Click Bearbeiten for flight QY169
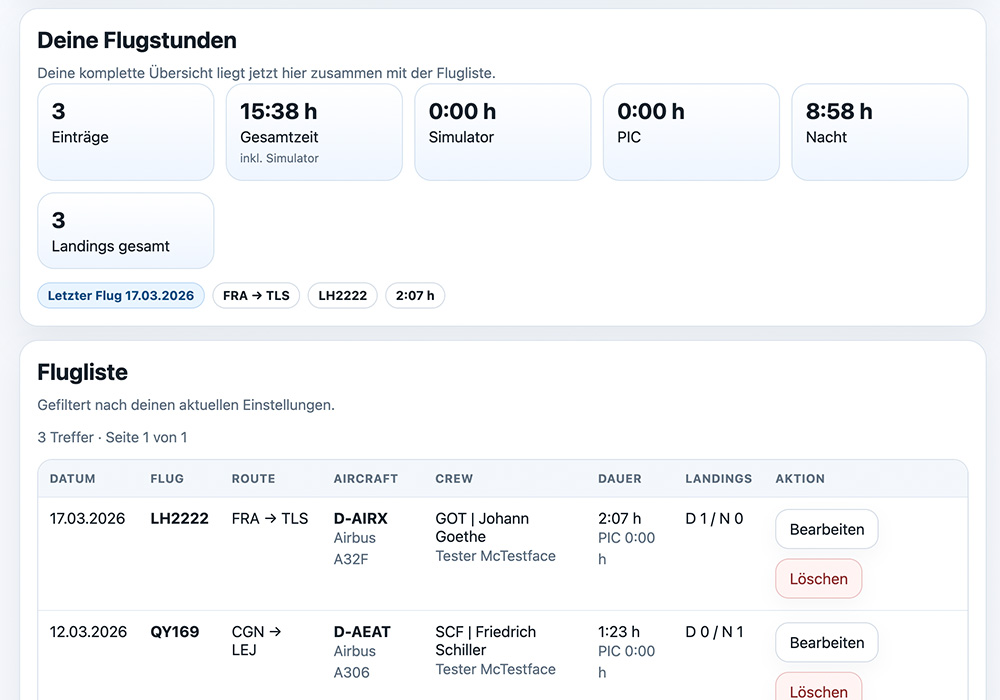Image resolution: width=1000 pixels, height=700 pixels. [826, 642]
